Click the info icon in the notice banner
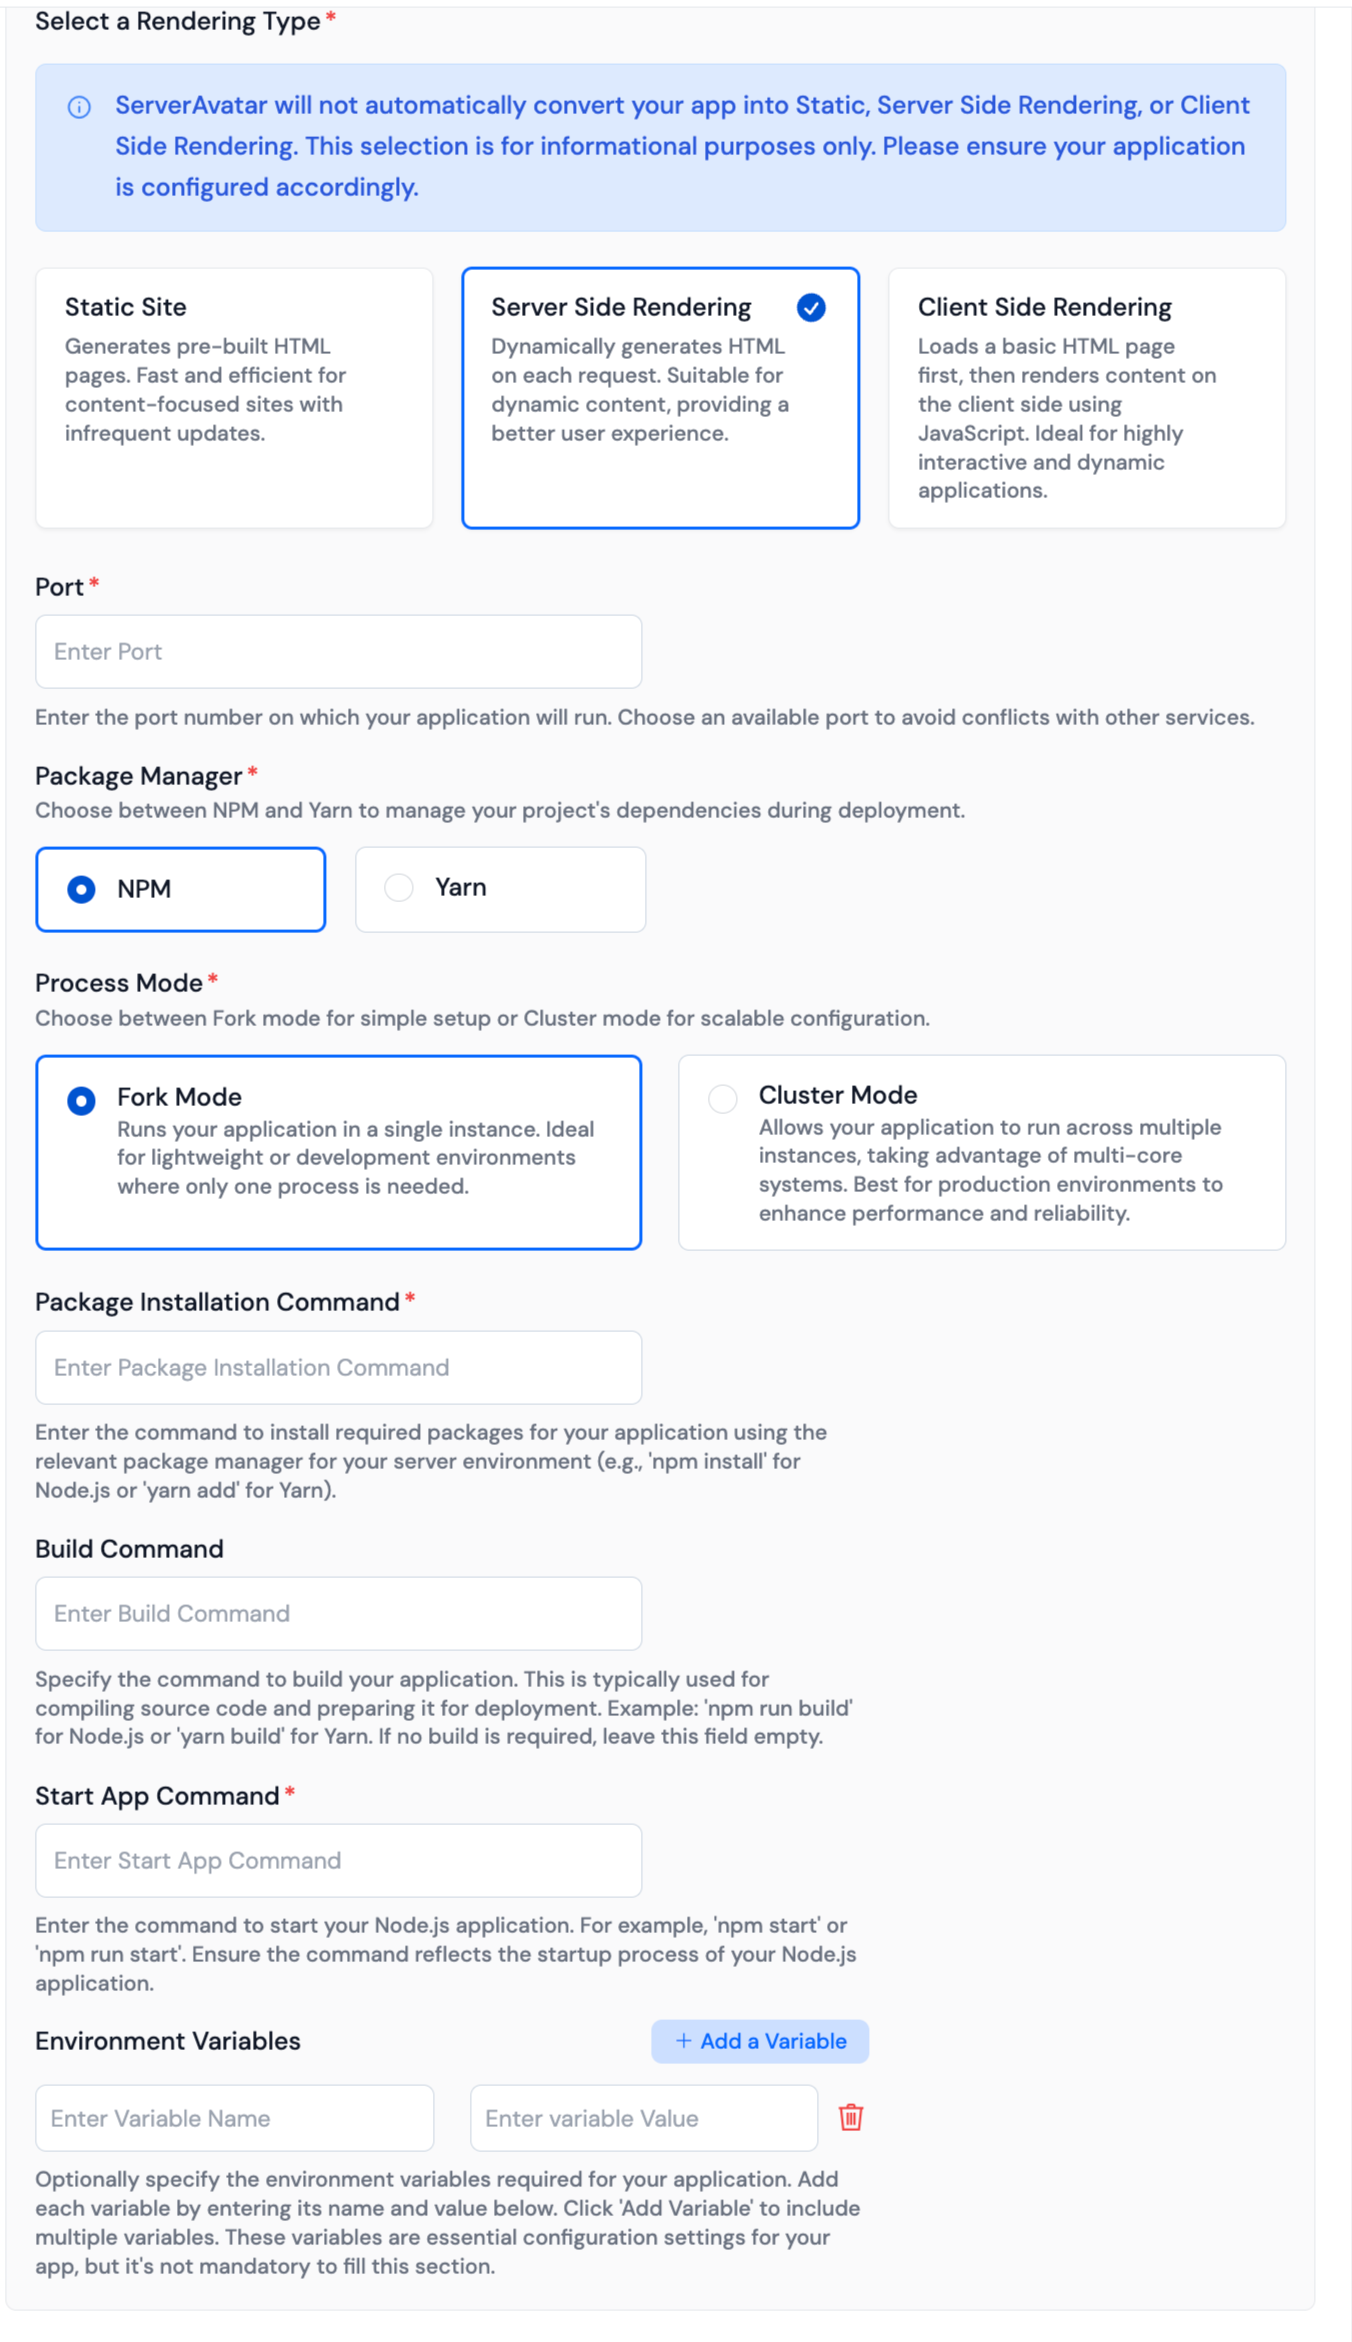The width and height of the screenshot is (1352, 2342). (x=80, y=107)
